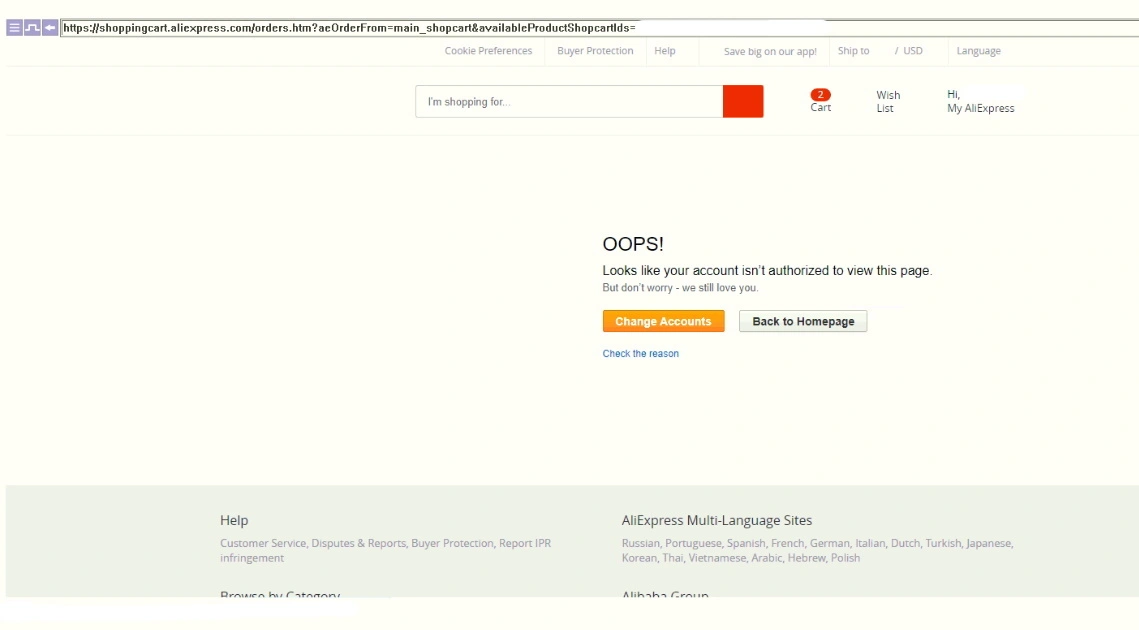Open the 'Check the reason' link
This screenshot has width=1139, height=630.
641,354
